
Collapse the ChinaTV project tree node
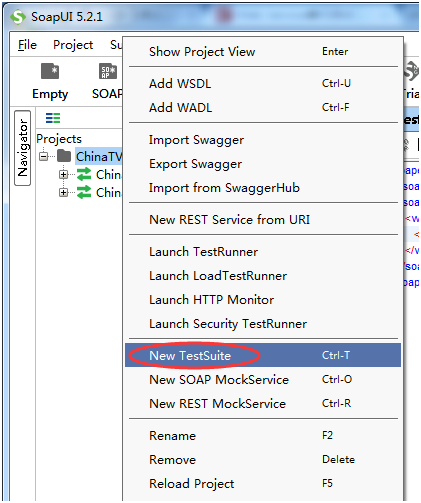[x=43, y=156]
